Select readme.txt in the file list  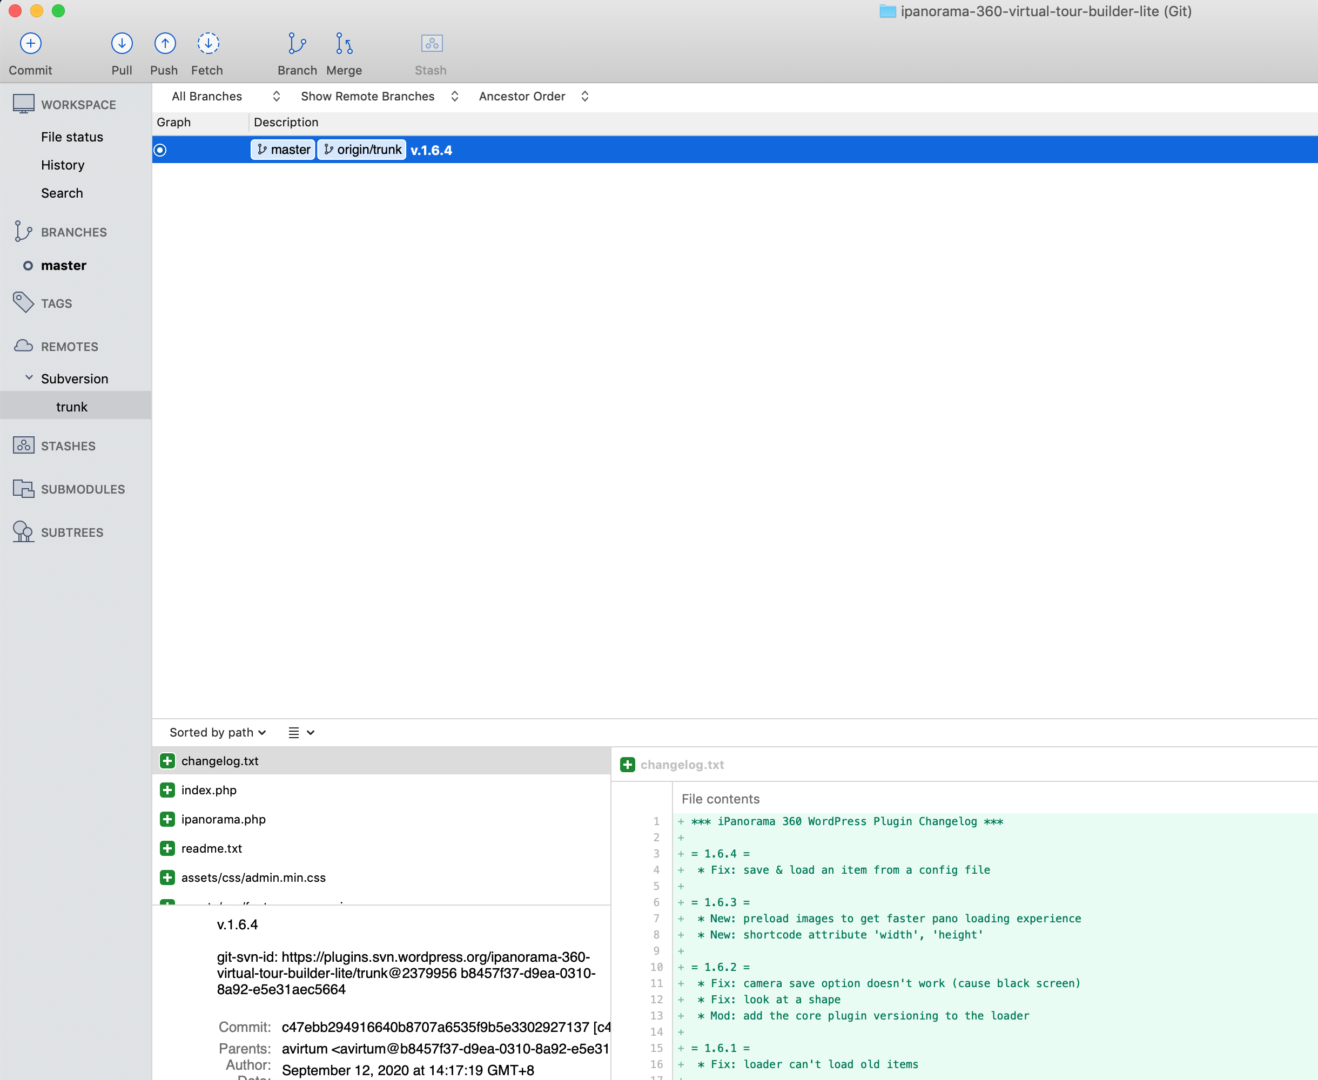click(381, 848)
